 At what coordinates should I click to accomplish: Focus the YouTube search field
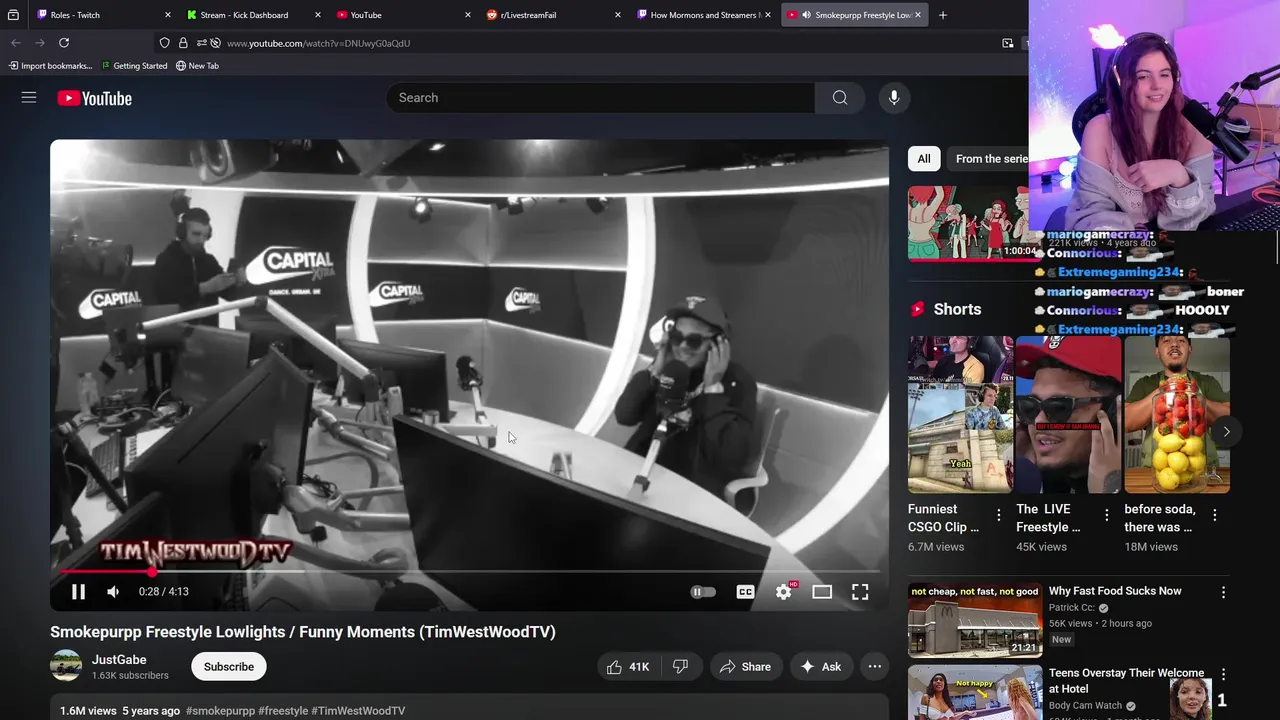600,97
